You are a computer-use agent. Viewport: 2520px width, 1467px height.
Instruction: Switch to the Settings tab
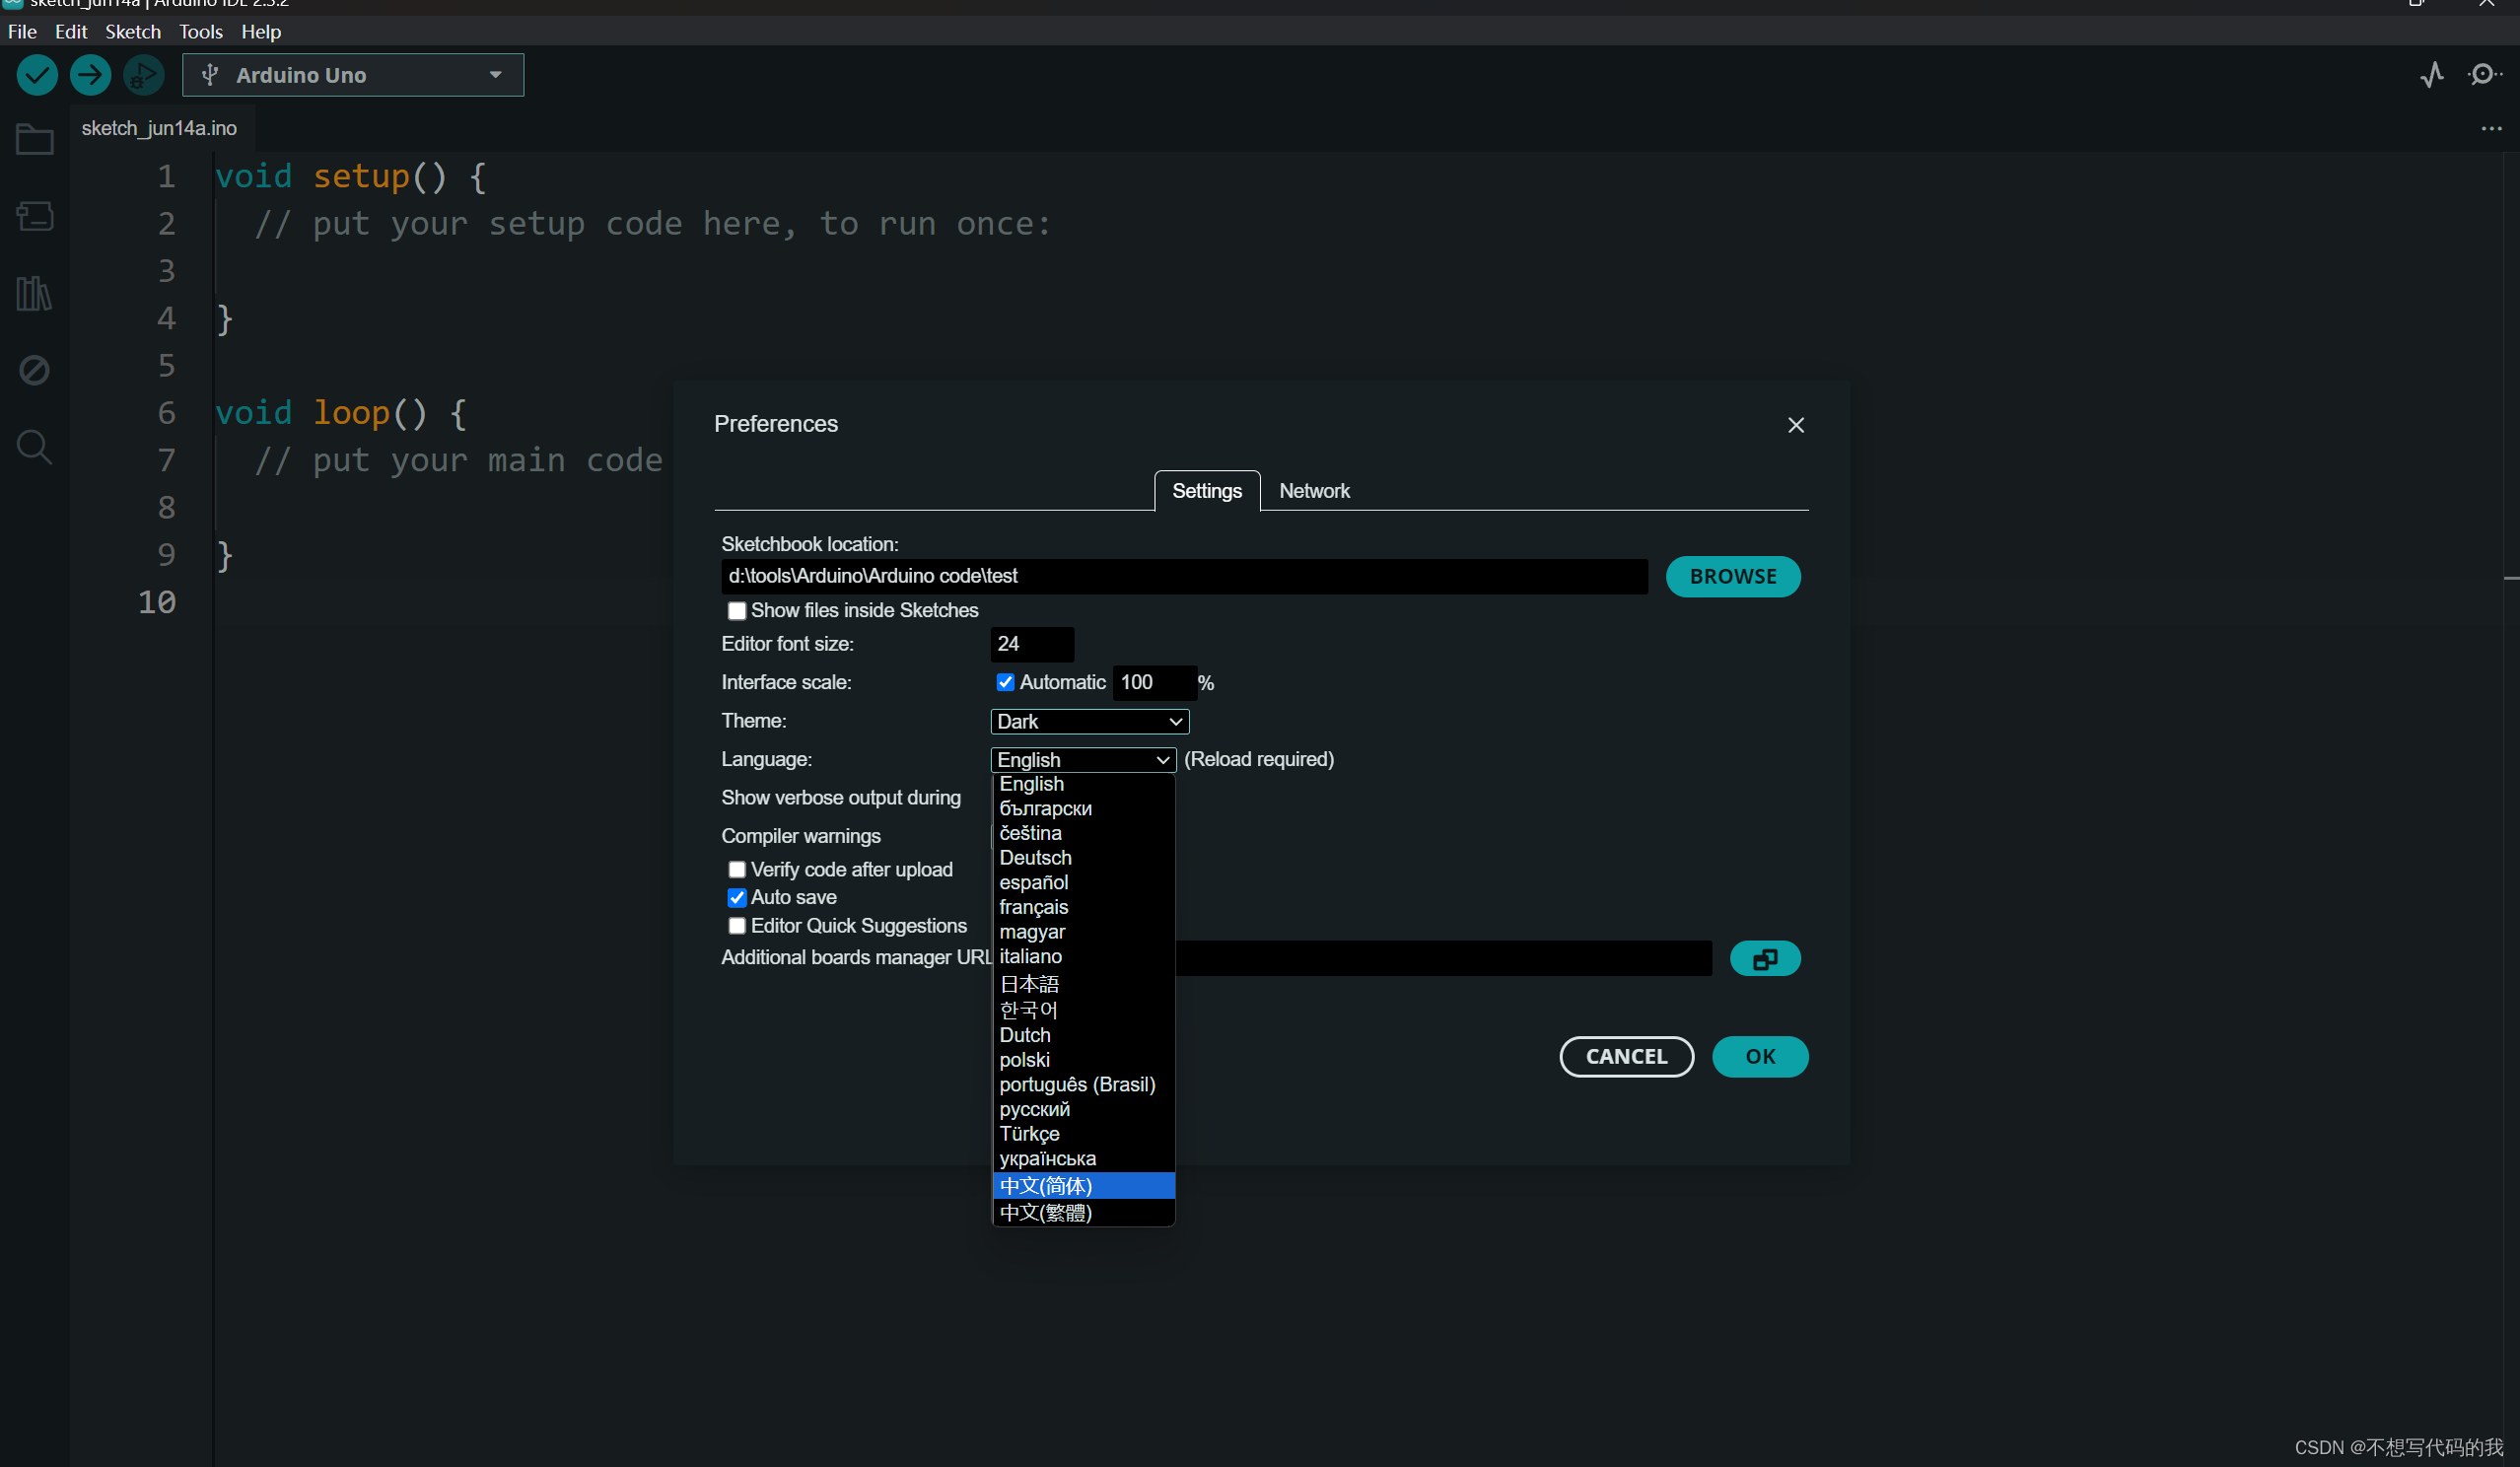pyautogui.click(x=1207, y=491)
